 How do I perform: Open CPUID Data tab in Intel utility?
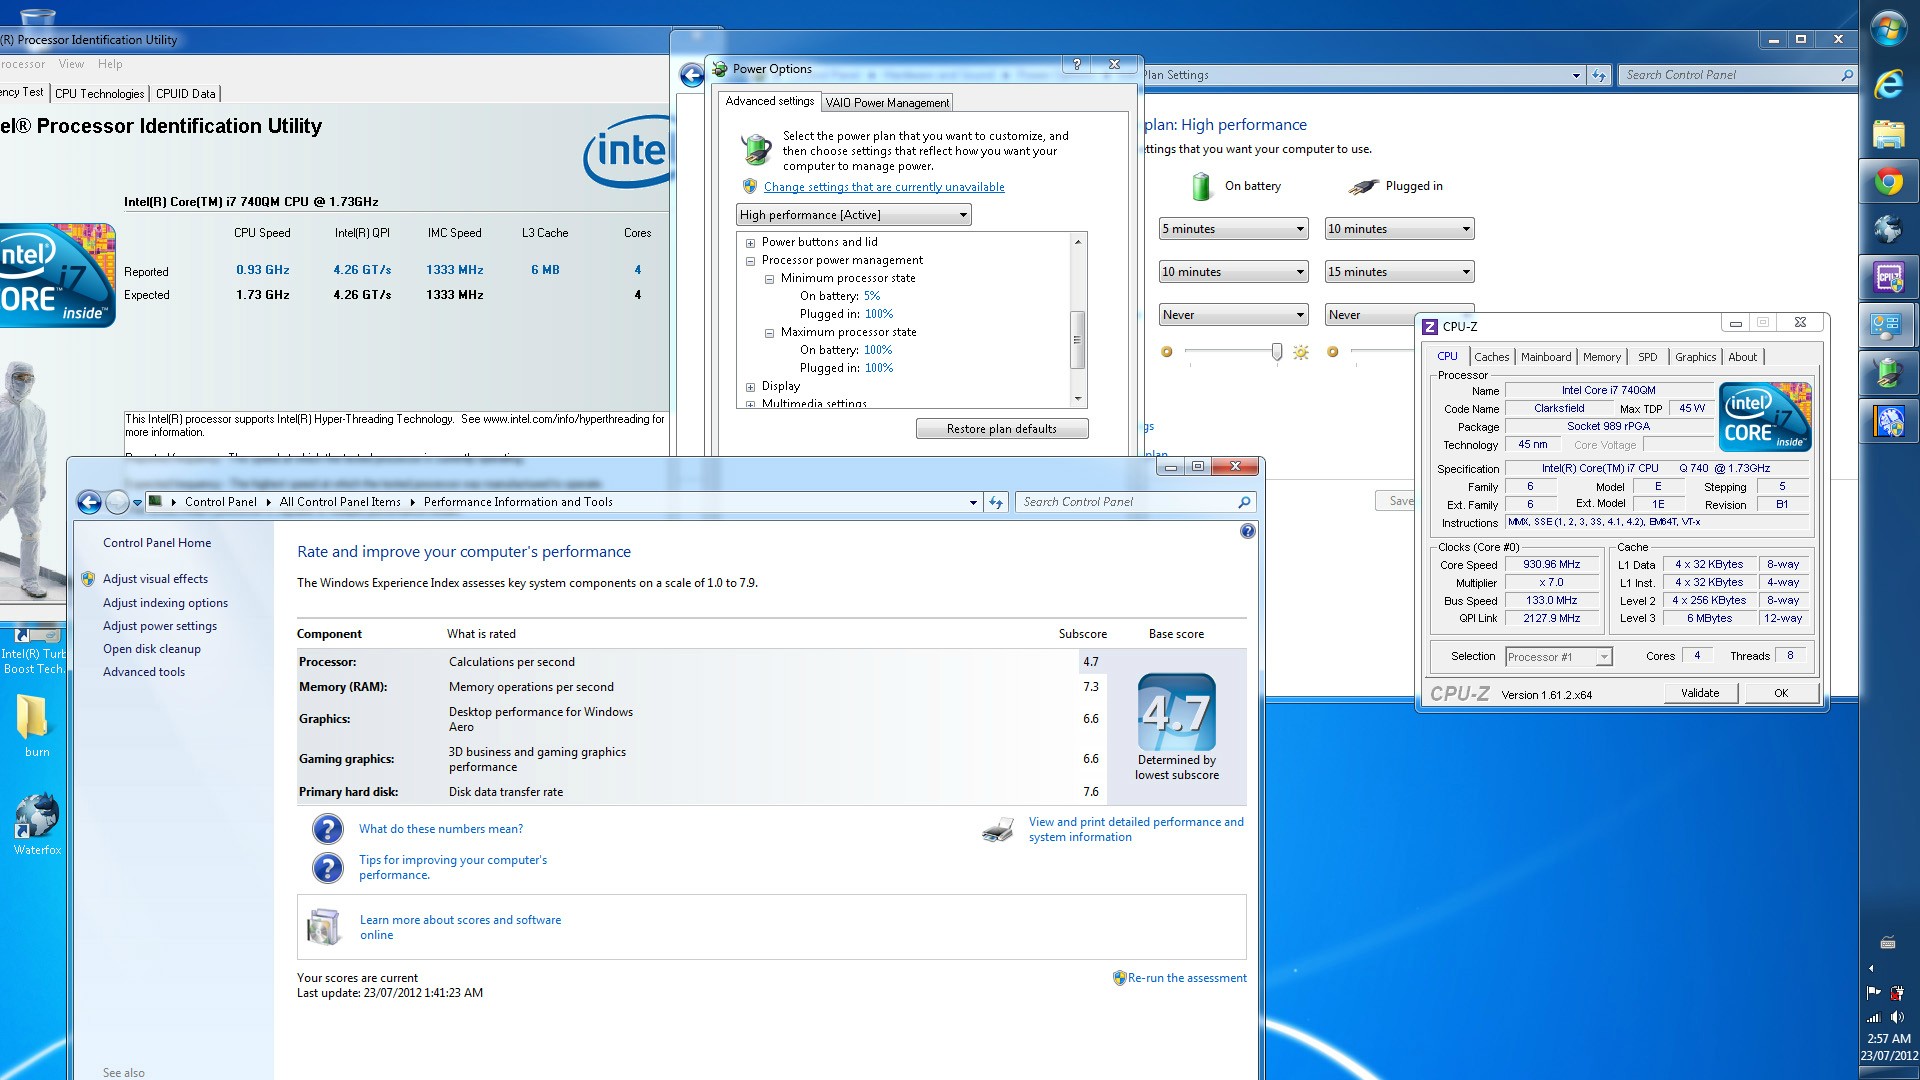coord(185,94)
